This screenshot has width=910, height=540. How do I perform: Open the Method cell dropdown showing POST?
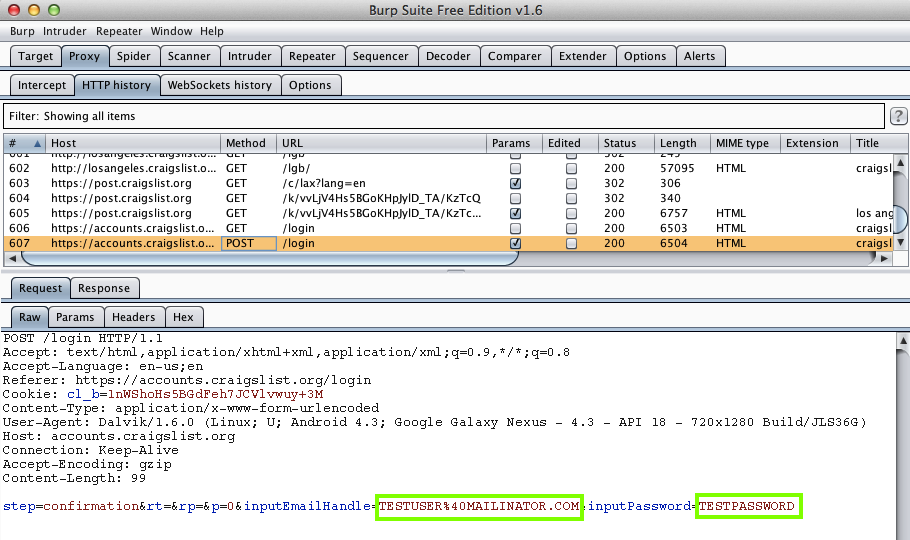click(248, 243)
